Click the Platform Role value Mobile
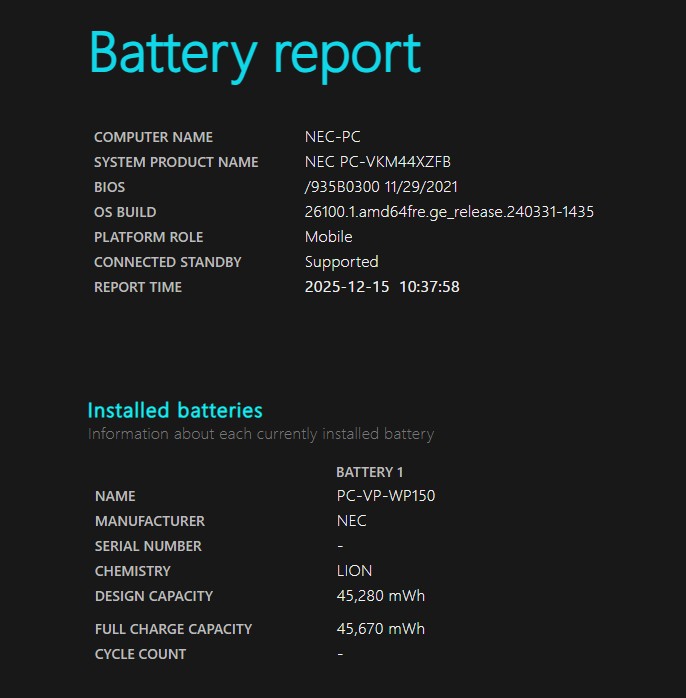 (328, 237)
